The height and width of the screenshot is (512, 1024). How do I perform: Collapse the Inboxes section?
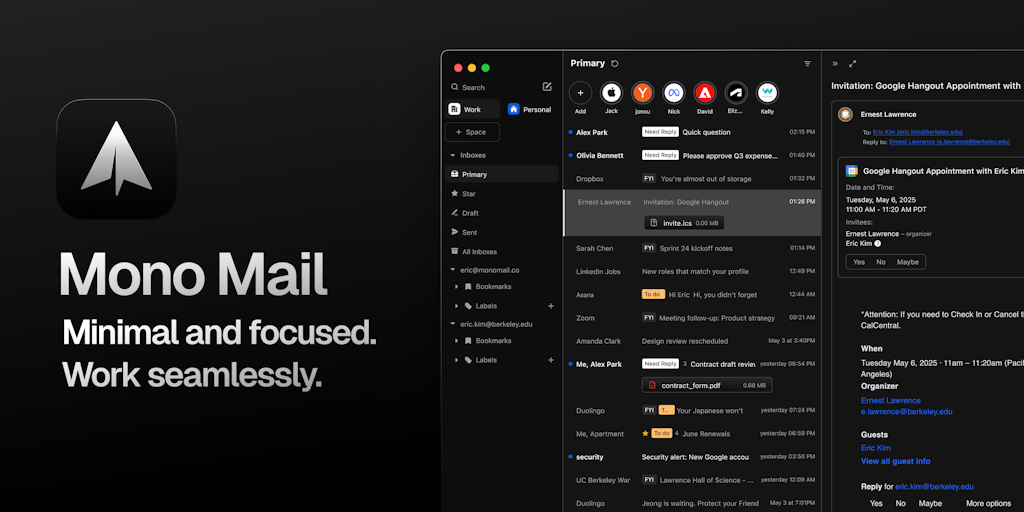point(453,155)
